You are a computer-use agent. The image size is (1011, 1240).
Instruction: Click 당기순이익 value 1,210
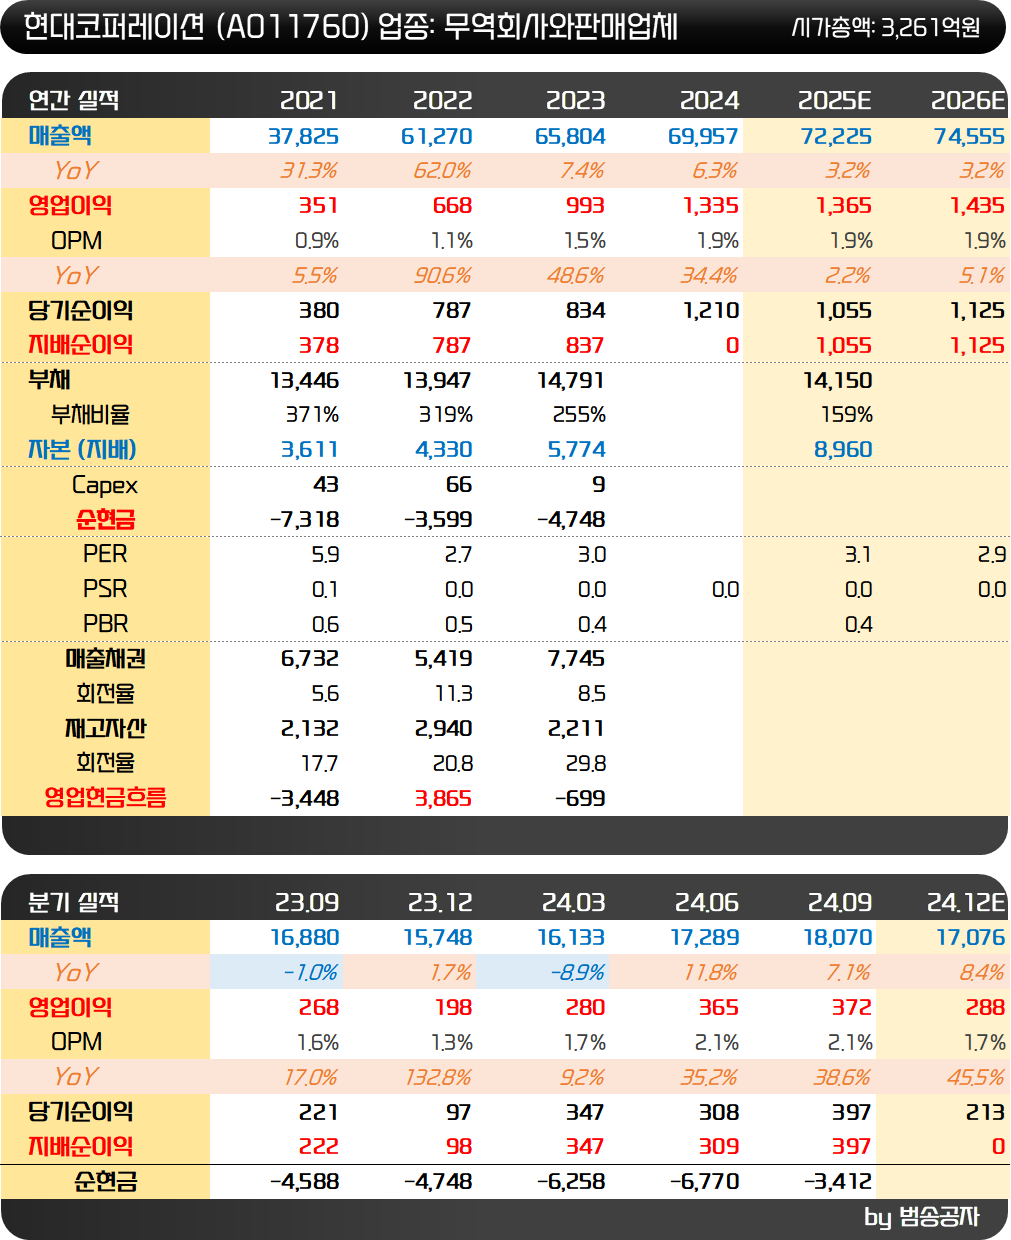pyautogui.click(x=711, y=311)
